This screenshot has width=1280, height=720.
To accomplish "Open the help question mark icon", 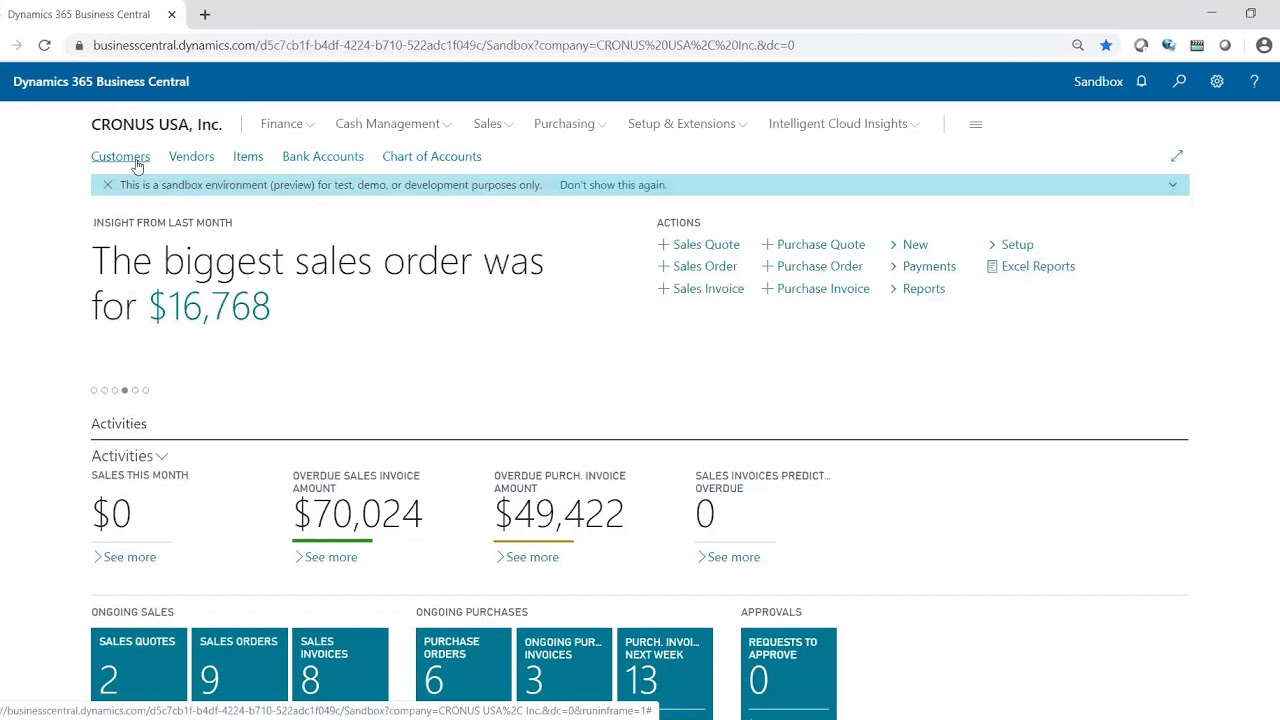I will 1254,82.
